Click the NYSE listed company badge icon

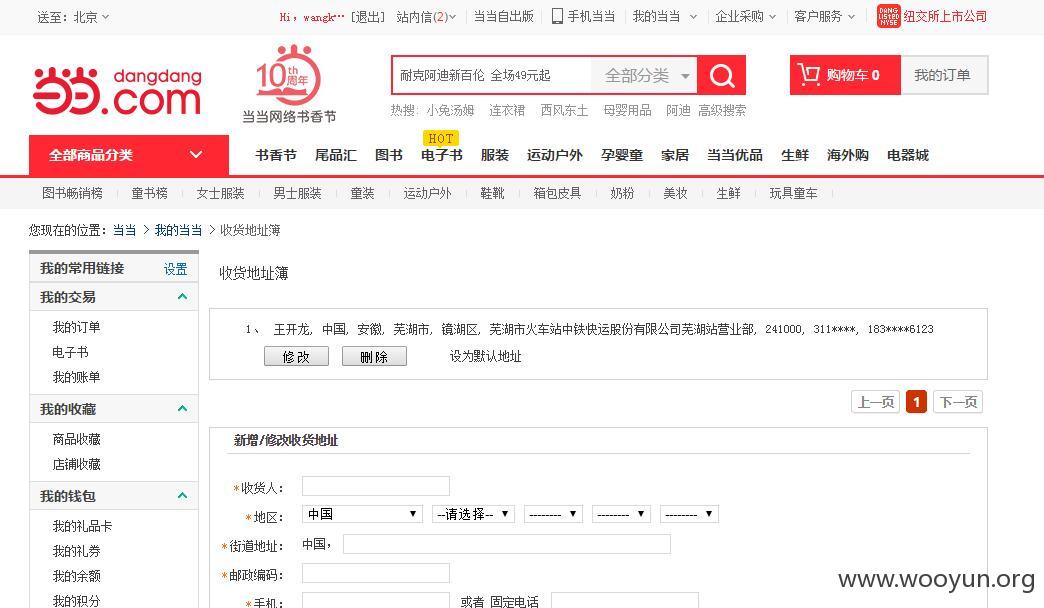click(888, 16)
